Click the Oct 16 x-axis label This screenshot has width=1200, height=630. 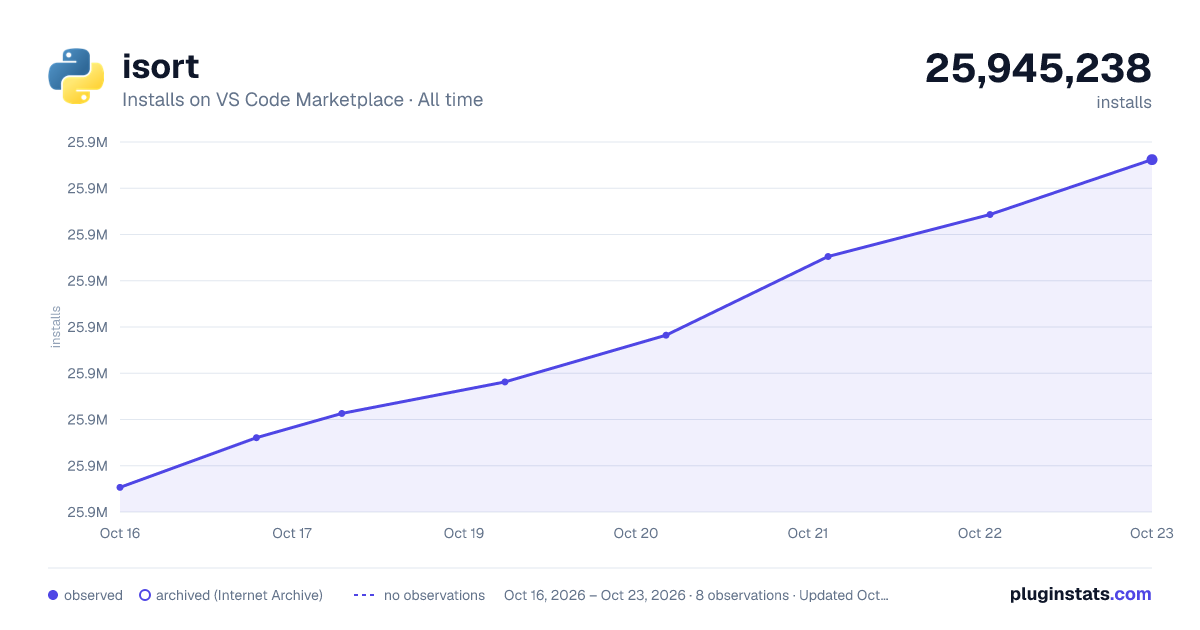[120, 533]
